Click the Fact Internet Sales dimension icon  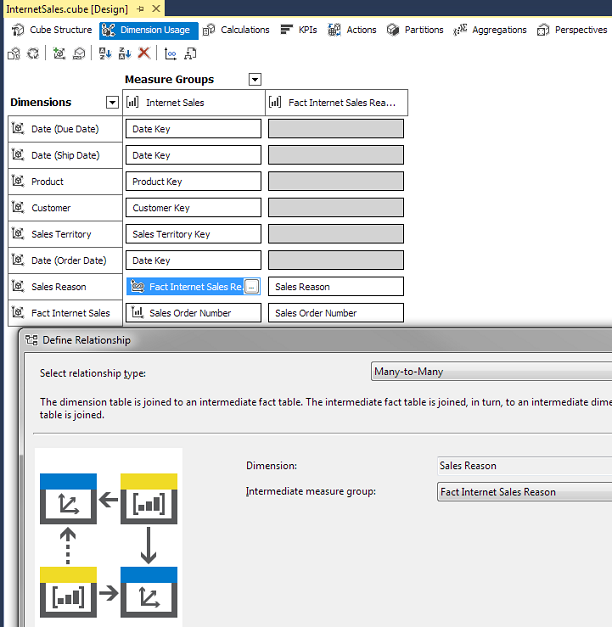pyautogui.click(x=18, y=313)
